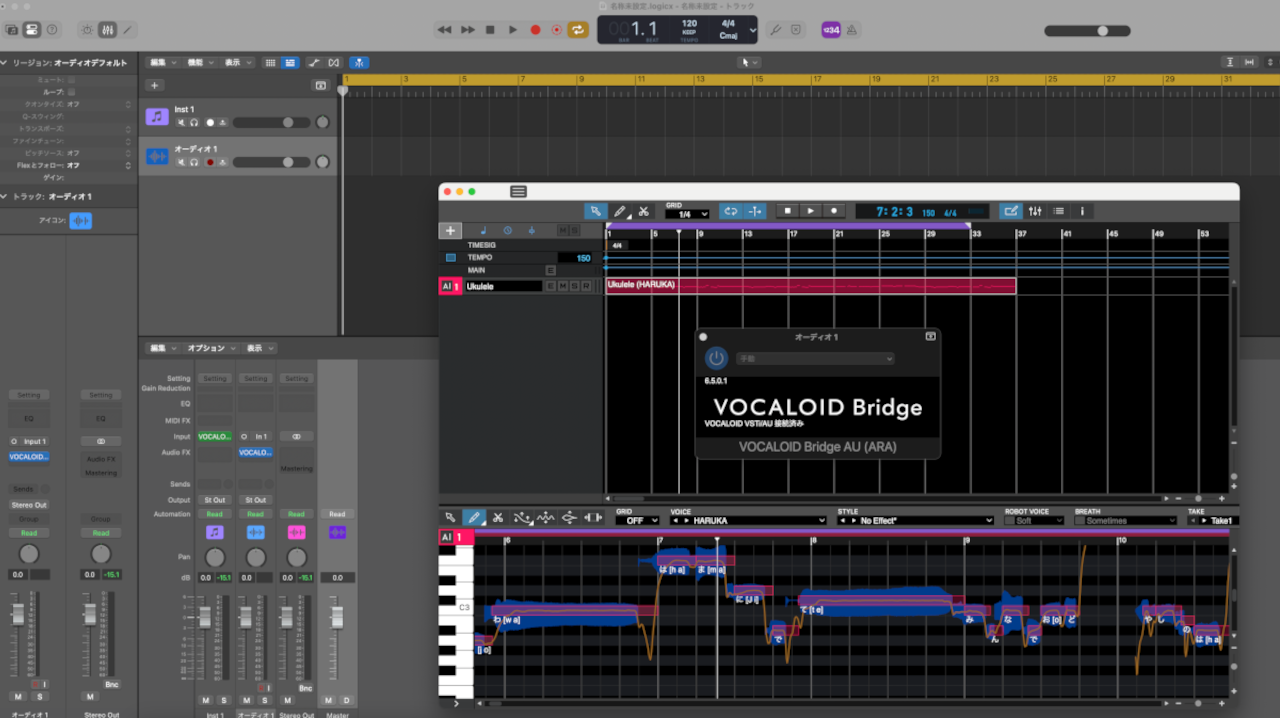The height and width of the screenshot is (720, 1280).
Task: Enable the ループ checkbox in region inspector
Action: tap(71, 91)
